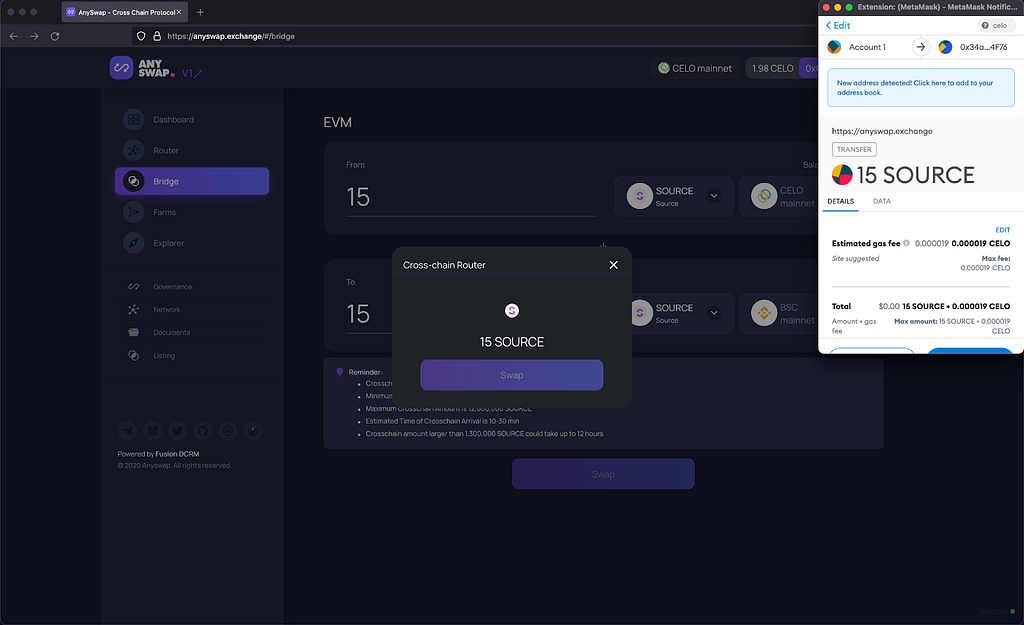Screen dimensions: 1024x625
Task: Open the Explorer sidebar item
Action: [x=191, y=243]
